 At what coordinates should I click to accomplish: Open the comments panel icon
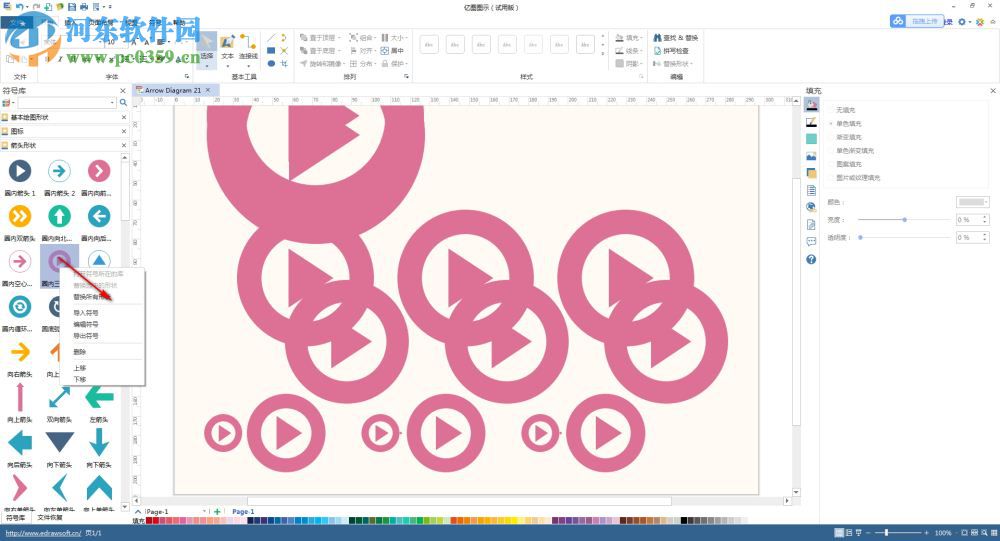point(811,241)
